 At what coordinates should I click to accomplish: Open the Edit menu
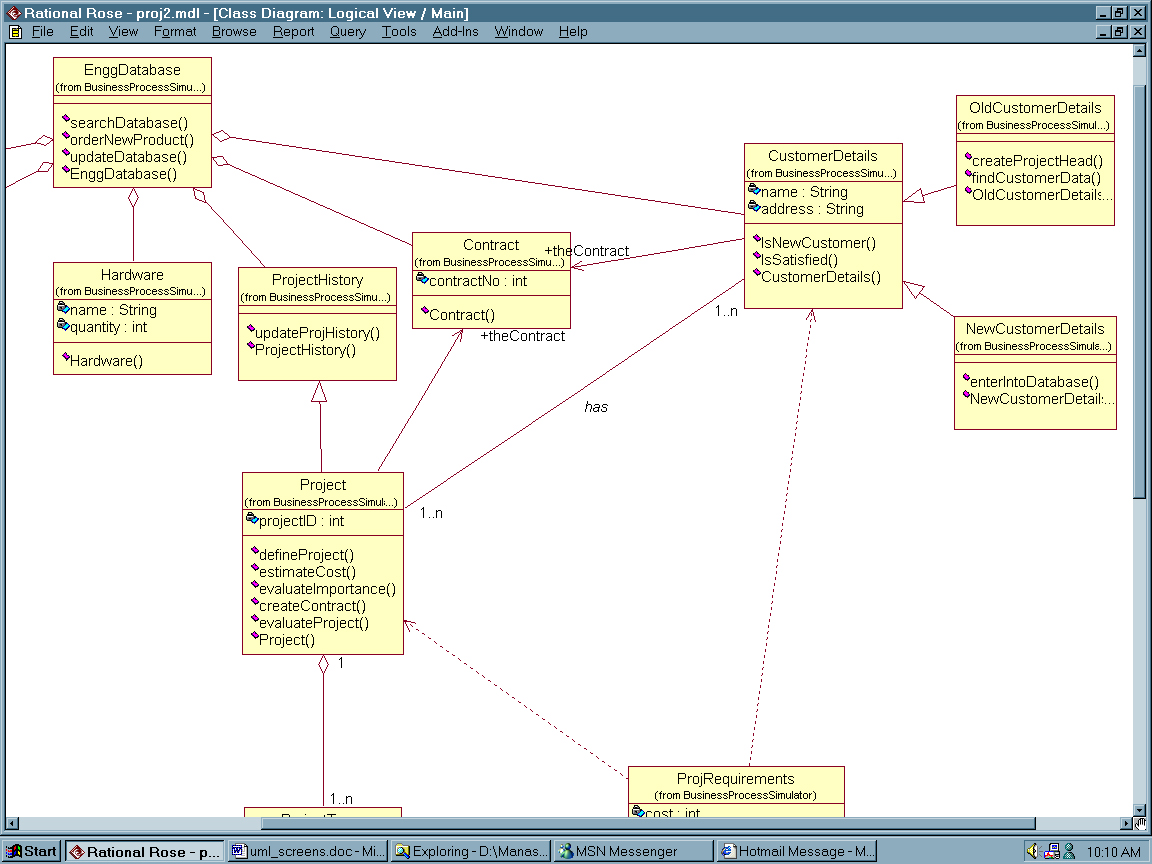coord(82,32)
